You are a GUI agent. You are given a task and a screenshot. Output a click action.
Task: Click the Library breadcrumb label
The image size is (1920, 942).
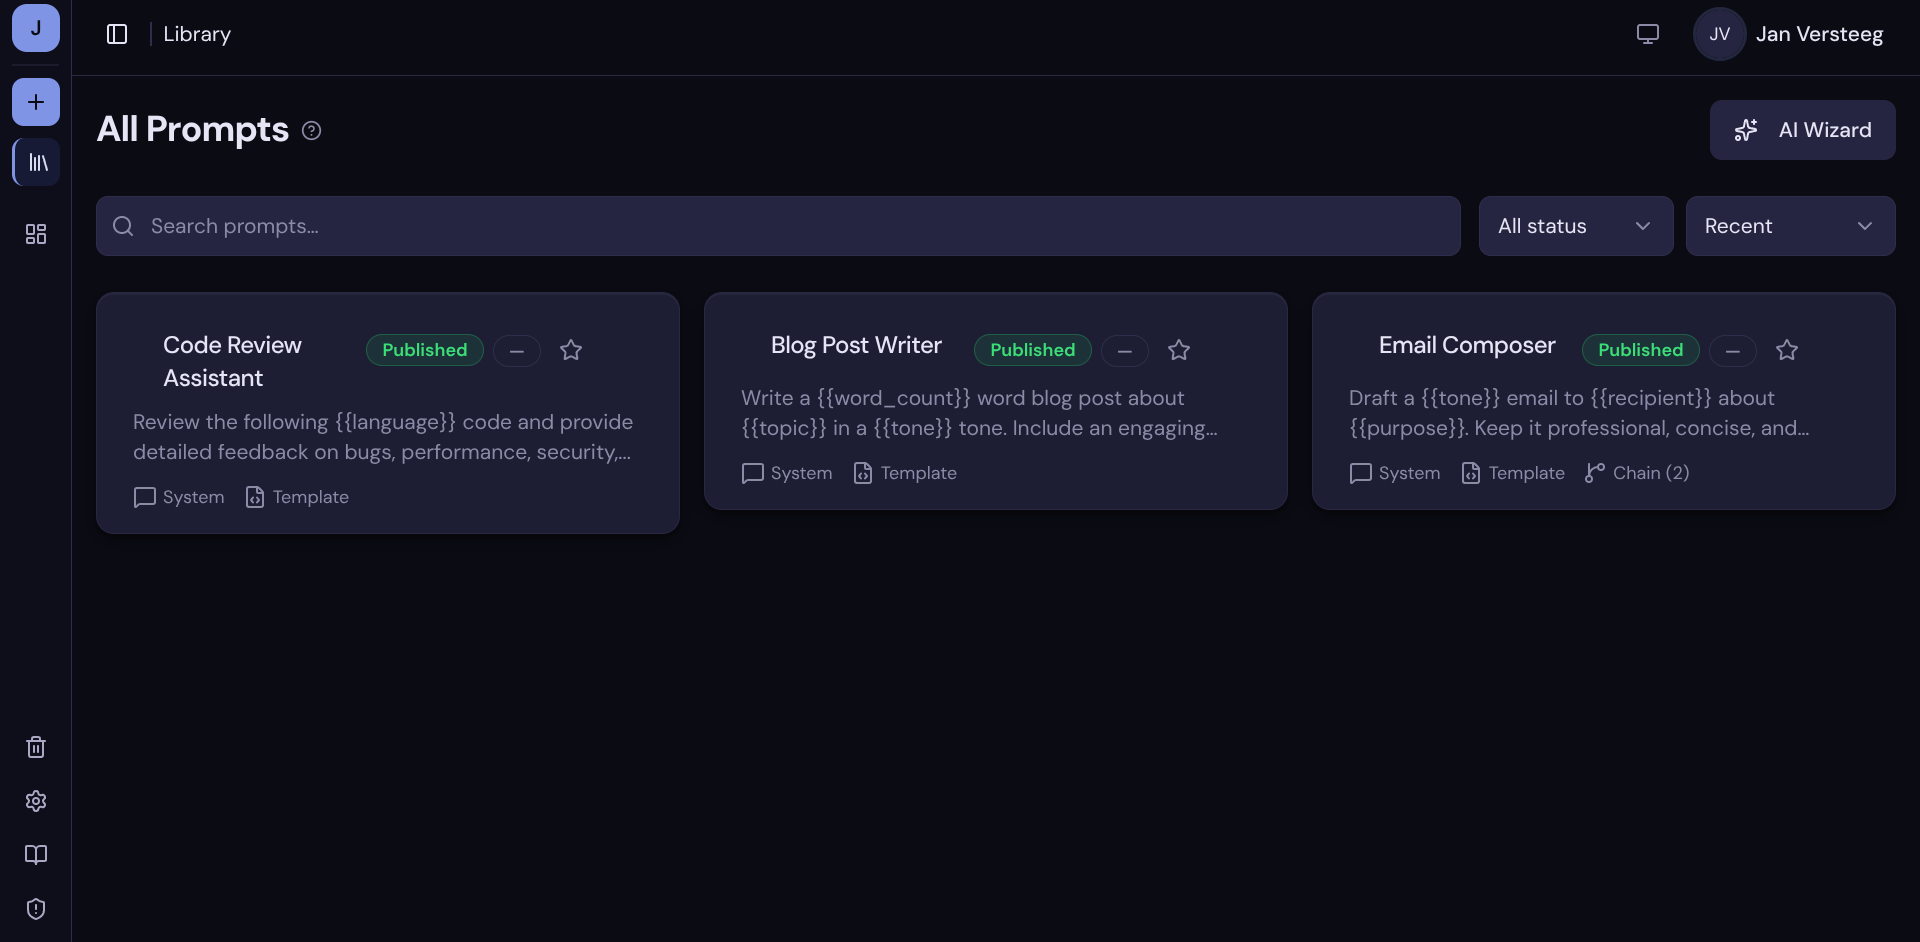tap(197, 34)
